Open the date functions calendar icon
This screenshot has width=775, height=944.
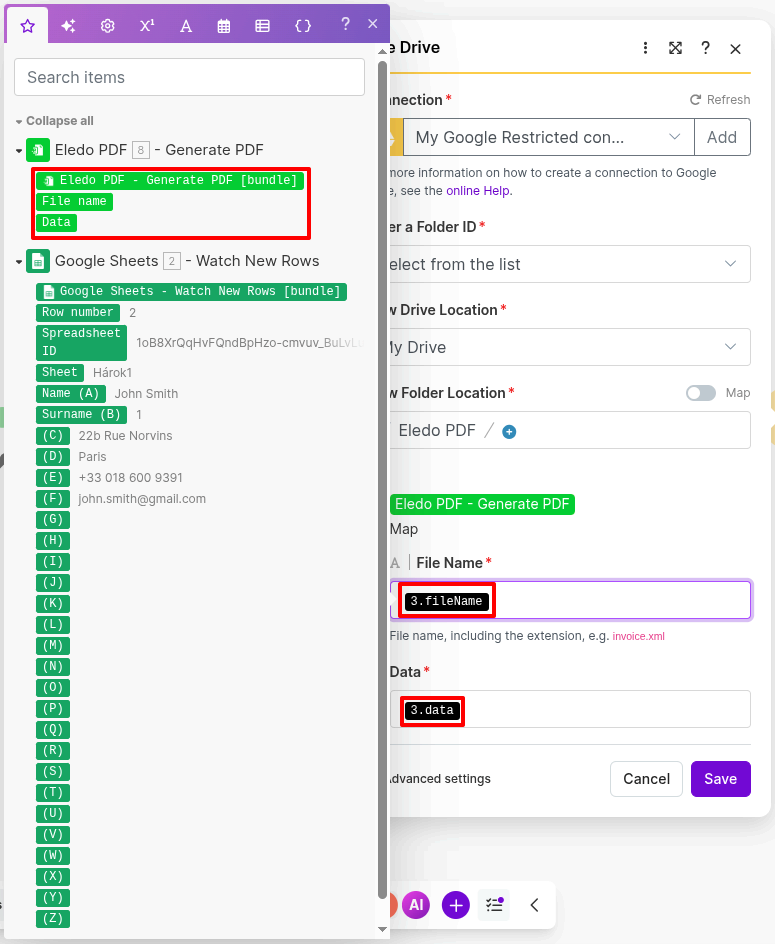(x=224, y=25)
